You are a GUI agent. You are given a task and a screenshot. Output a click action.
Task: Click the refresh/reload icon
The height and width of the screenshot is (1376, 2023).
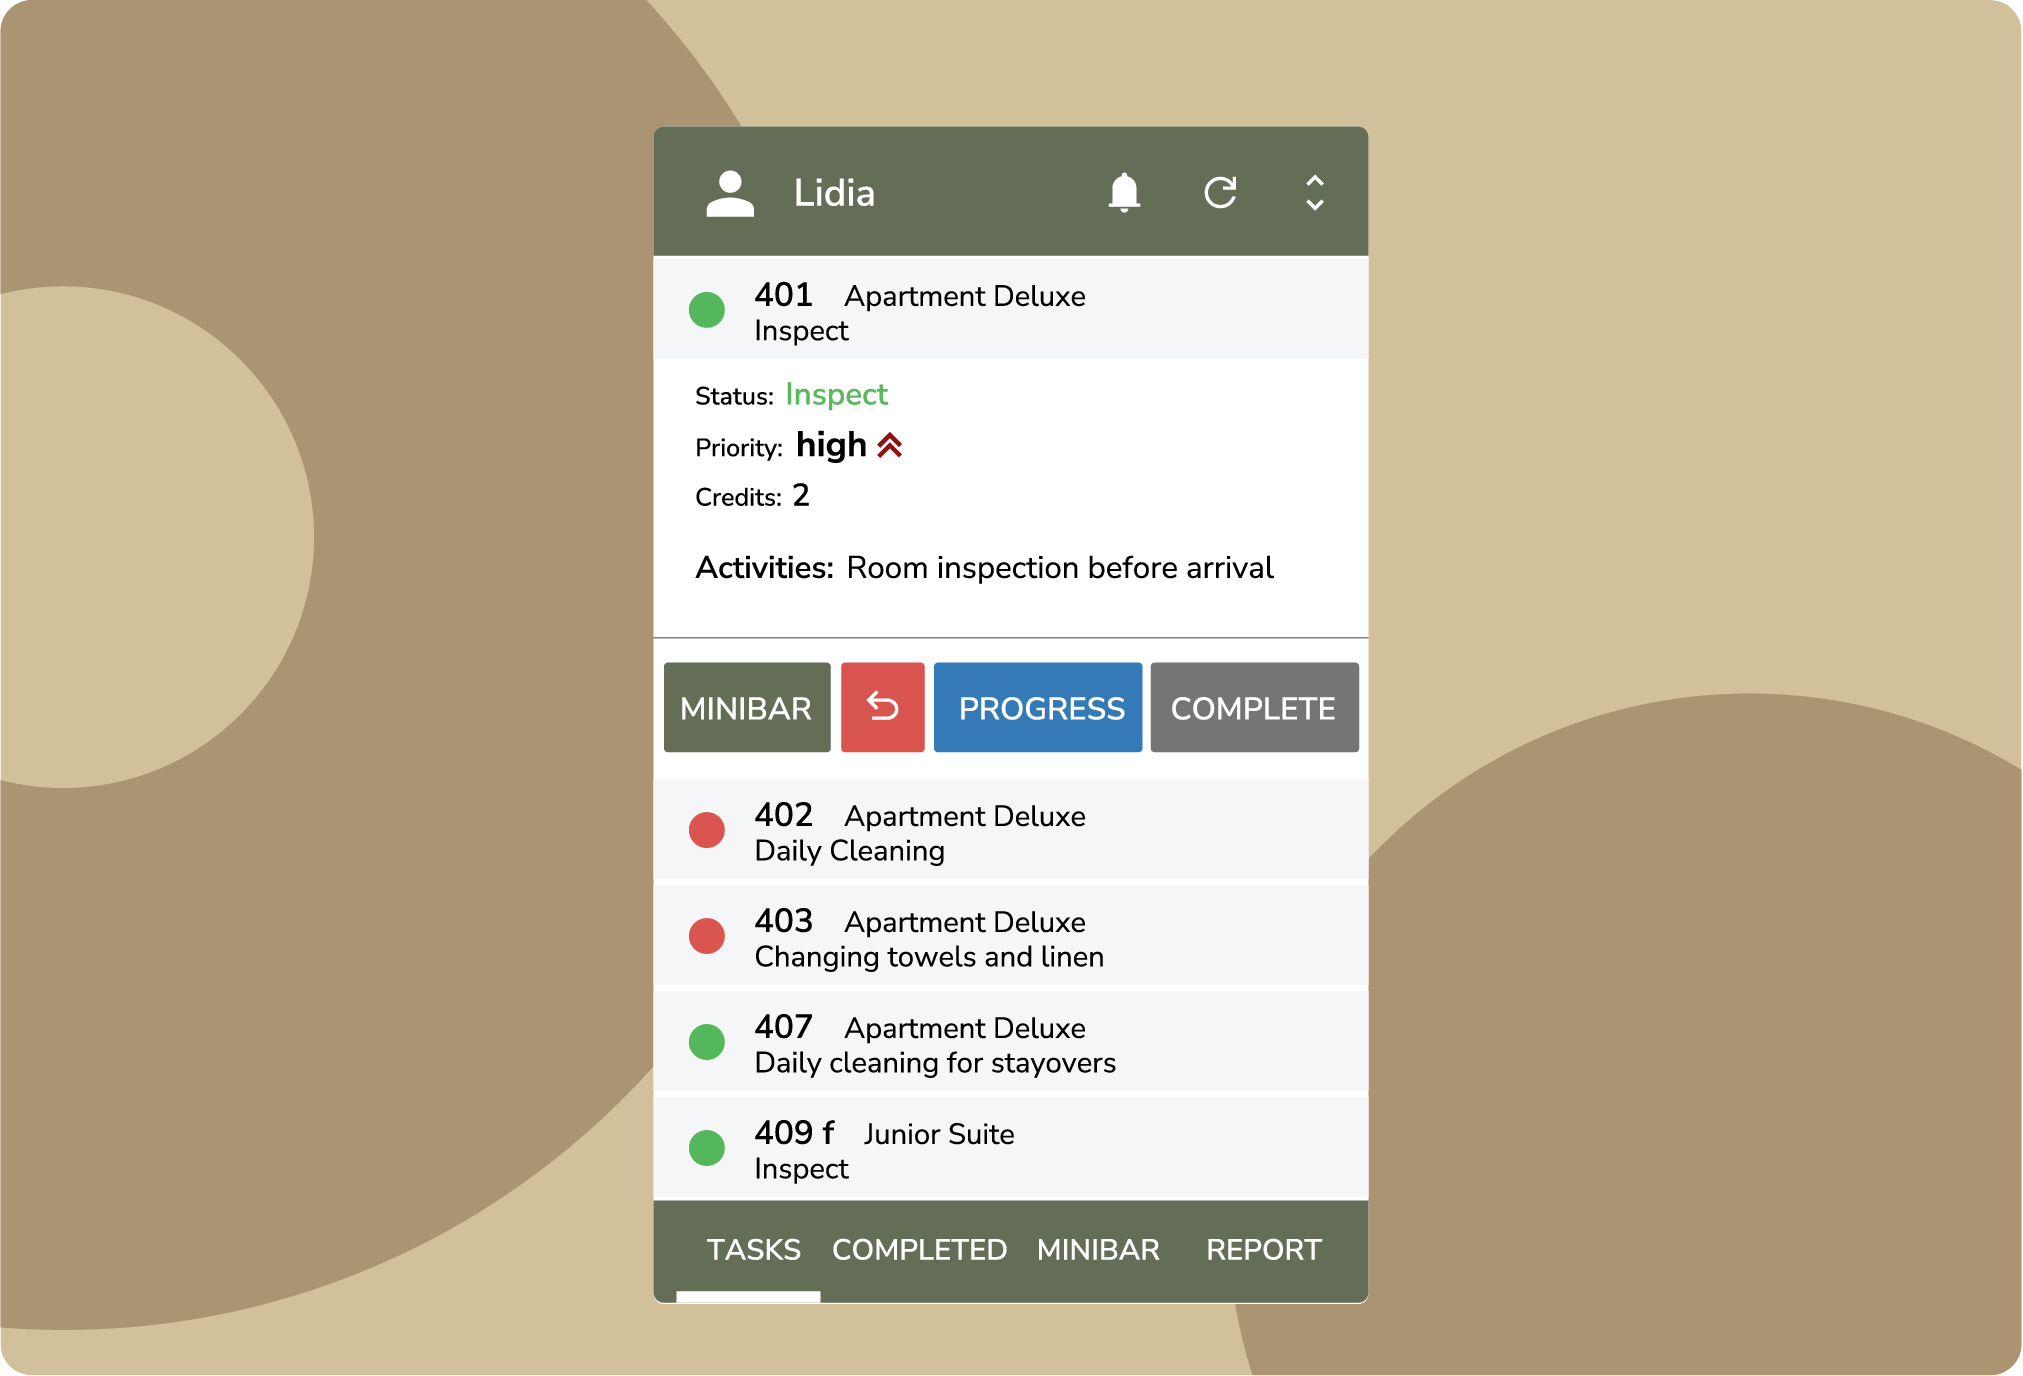click(x=1220, y=194)
